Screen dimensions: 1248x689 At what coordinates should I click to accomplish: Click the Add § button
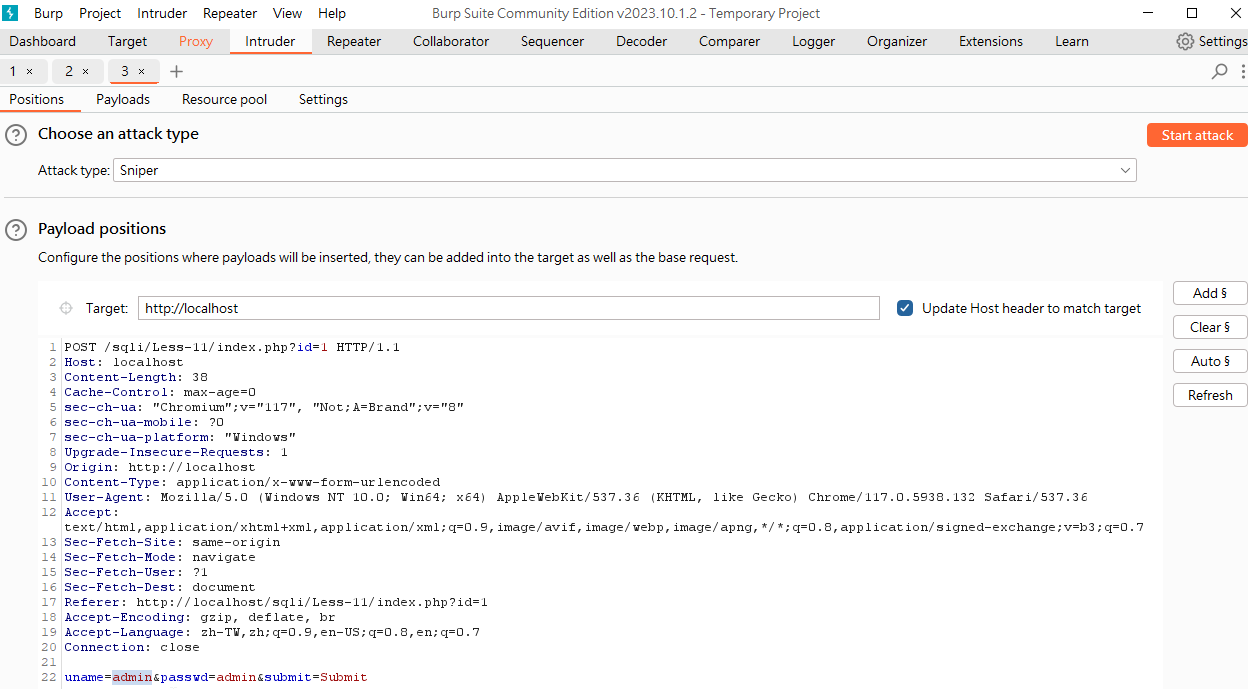pos(1210,293)
